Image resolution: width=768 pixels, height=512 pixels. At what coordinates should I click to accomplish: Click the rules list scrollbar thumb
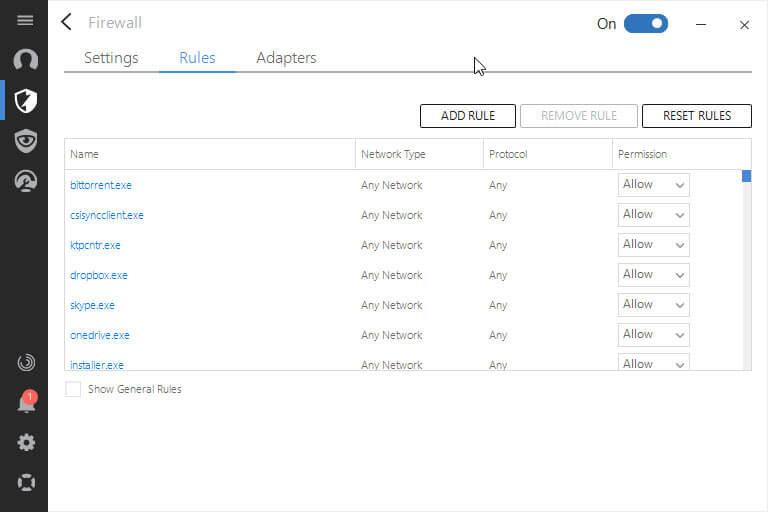pyautogui.click(x=746, y=176)
